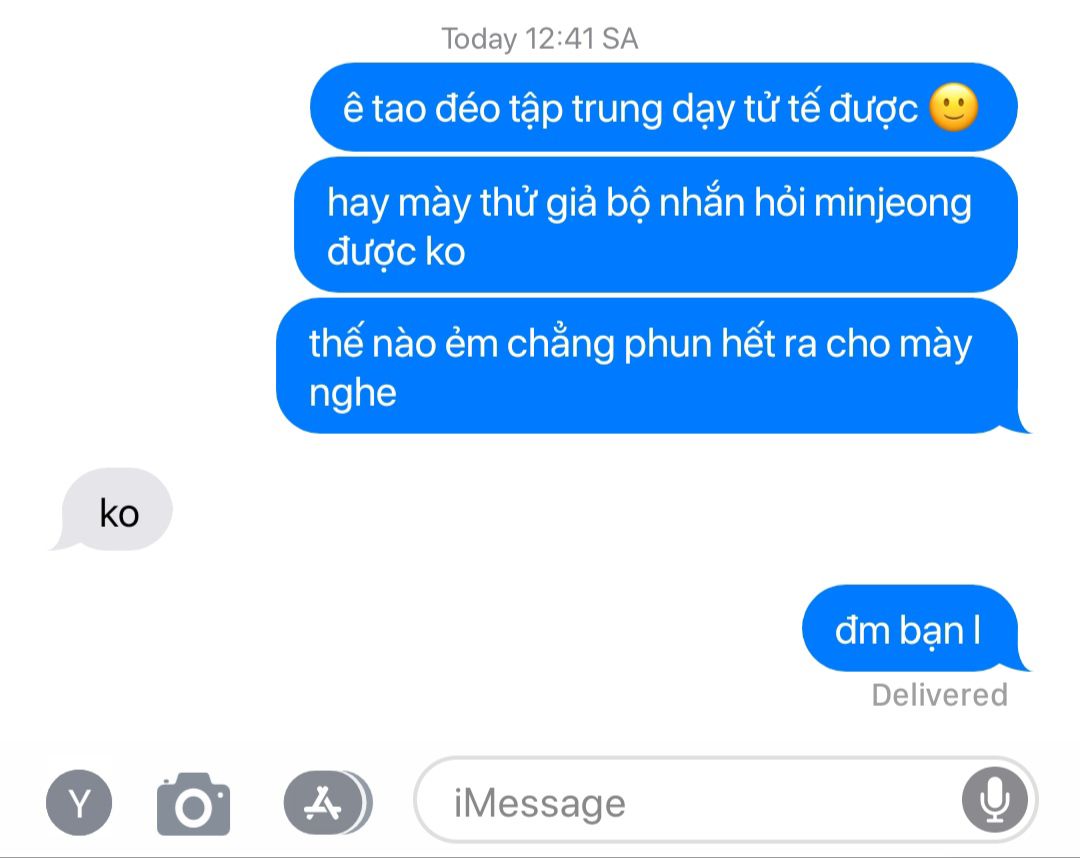The width and height of the screenshot is (1080, 858).
Task: Click the word "minjeong" in the message
Action: [x=893, y=205]
